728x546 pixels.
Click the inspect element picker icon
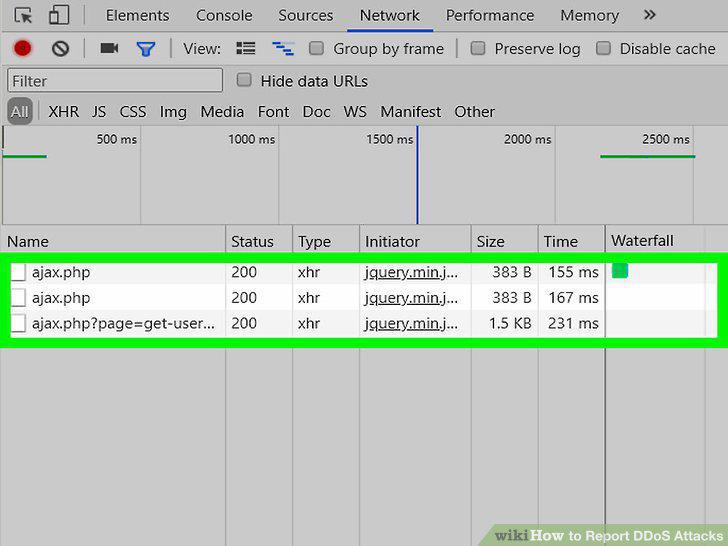[x=23, y=15]
